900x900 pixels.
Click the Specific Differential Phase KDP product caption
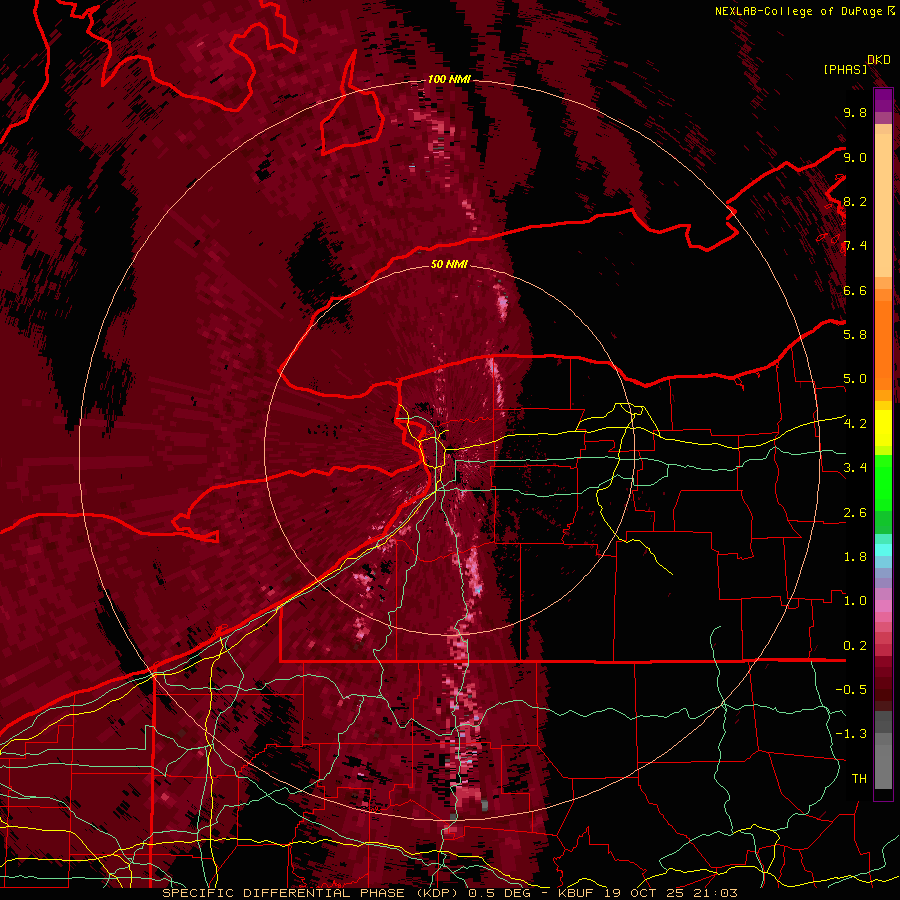450,893
